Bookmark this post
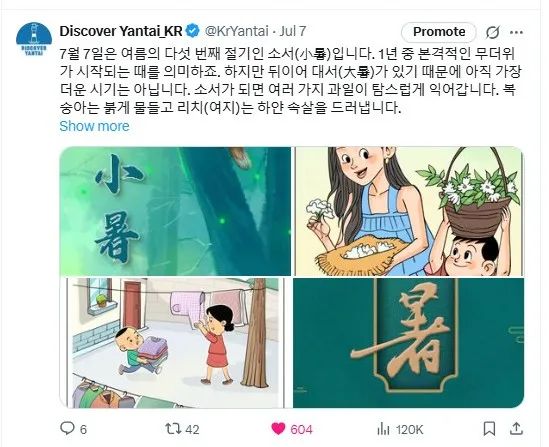The width and height of the screenshot is (549, 447). (489, 429)
